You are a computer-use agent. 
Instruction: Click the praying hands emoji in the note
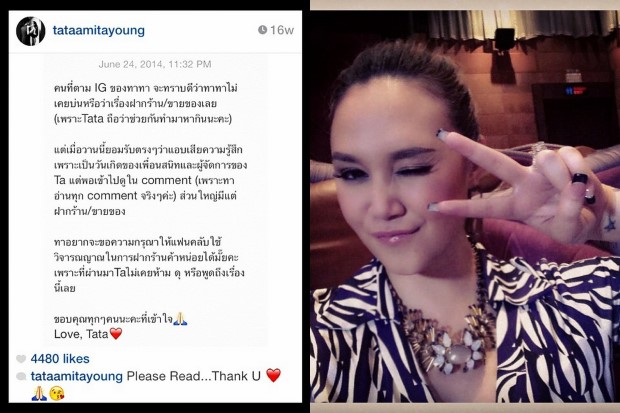(x=180, y=319)
